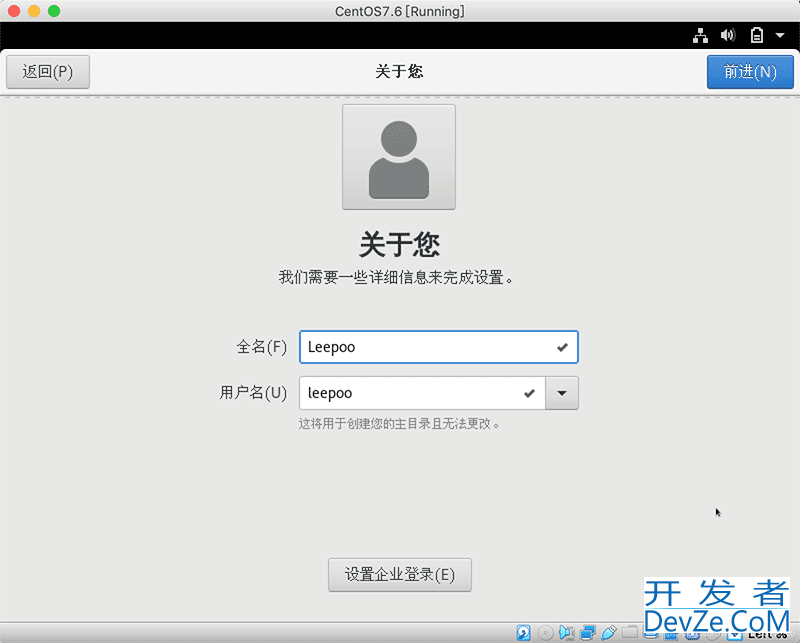
Task: Open the system menu dropdown arrow
Action: coord(780,35)
